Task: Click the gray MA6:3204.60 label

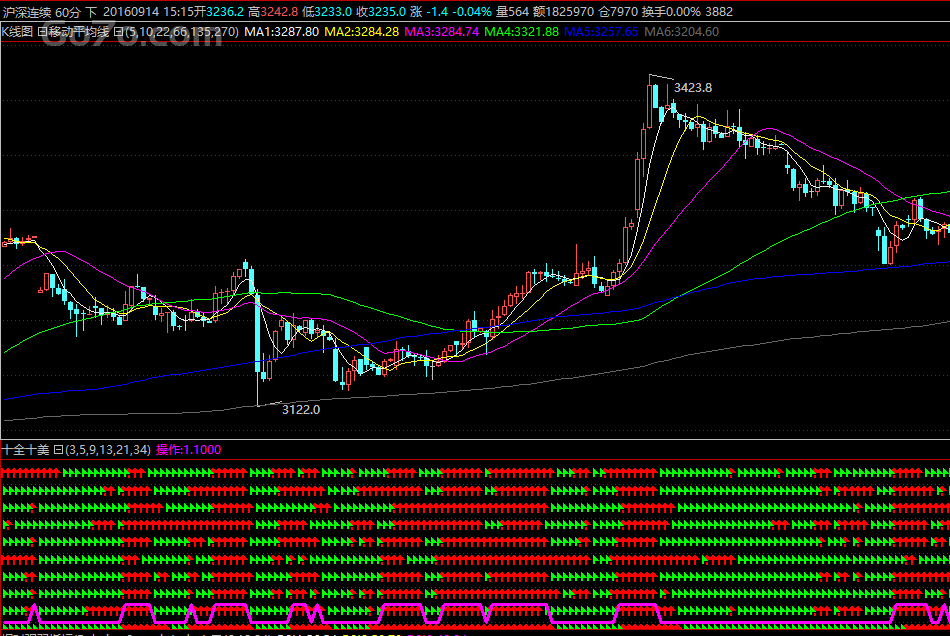Action: point(681,32)
